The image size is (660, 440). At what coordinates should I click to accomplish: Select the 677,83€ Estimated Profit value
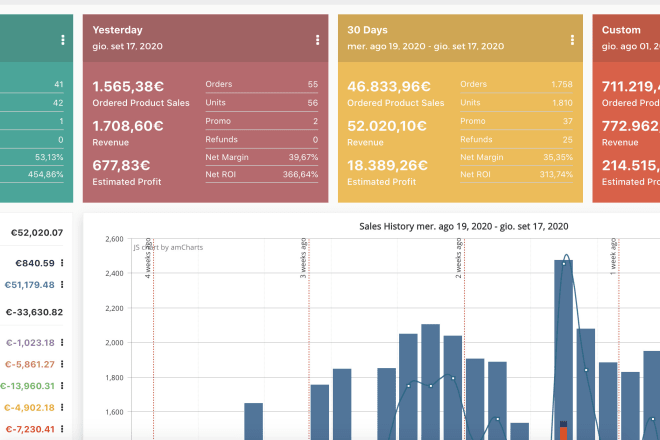coord(121,165)
